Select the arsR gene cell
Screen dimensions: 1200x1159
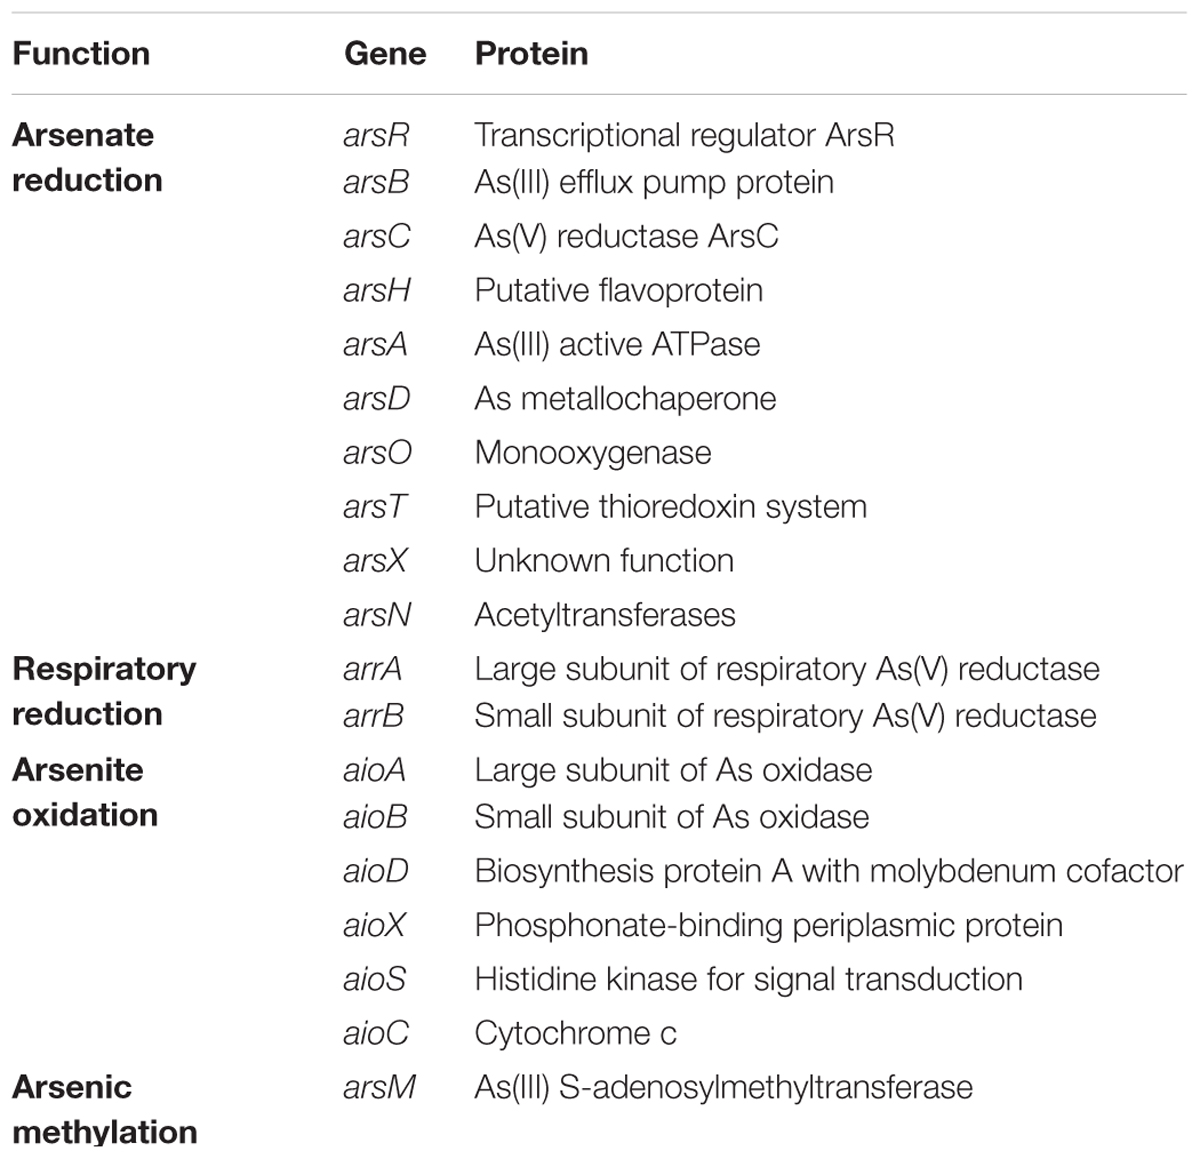tap(376, 135)
